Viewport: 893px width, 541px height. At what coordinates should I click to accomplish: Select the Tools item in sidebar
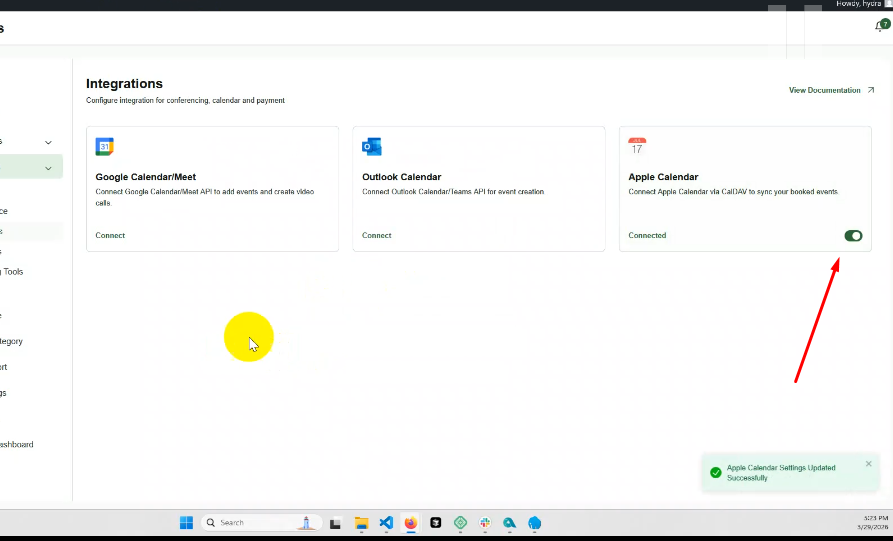(x=13, y=272)
